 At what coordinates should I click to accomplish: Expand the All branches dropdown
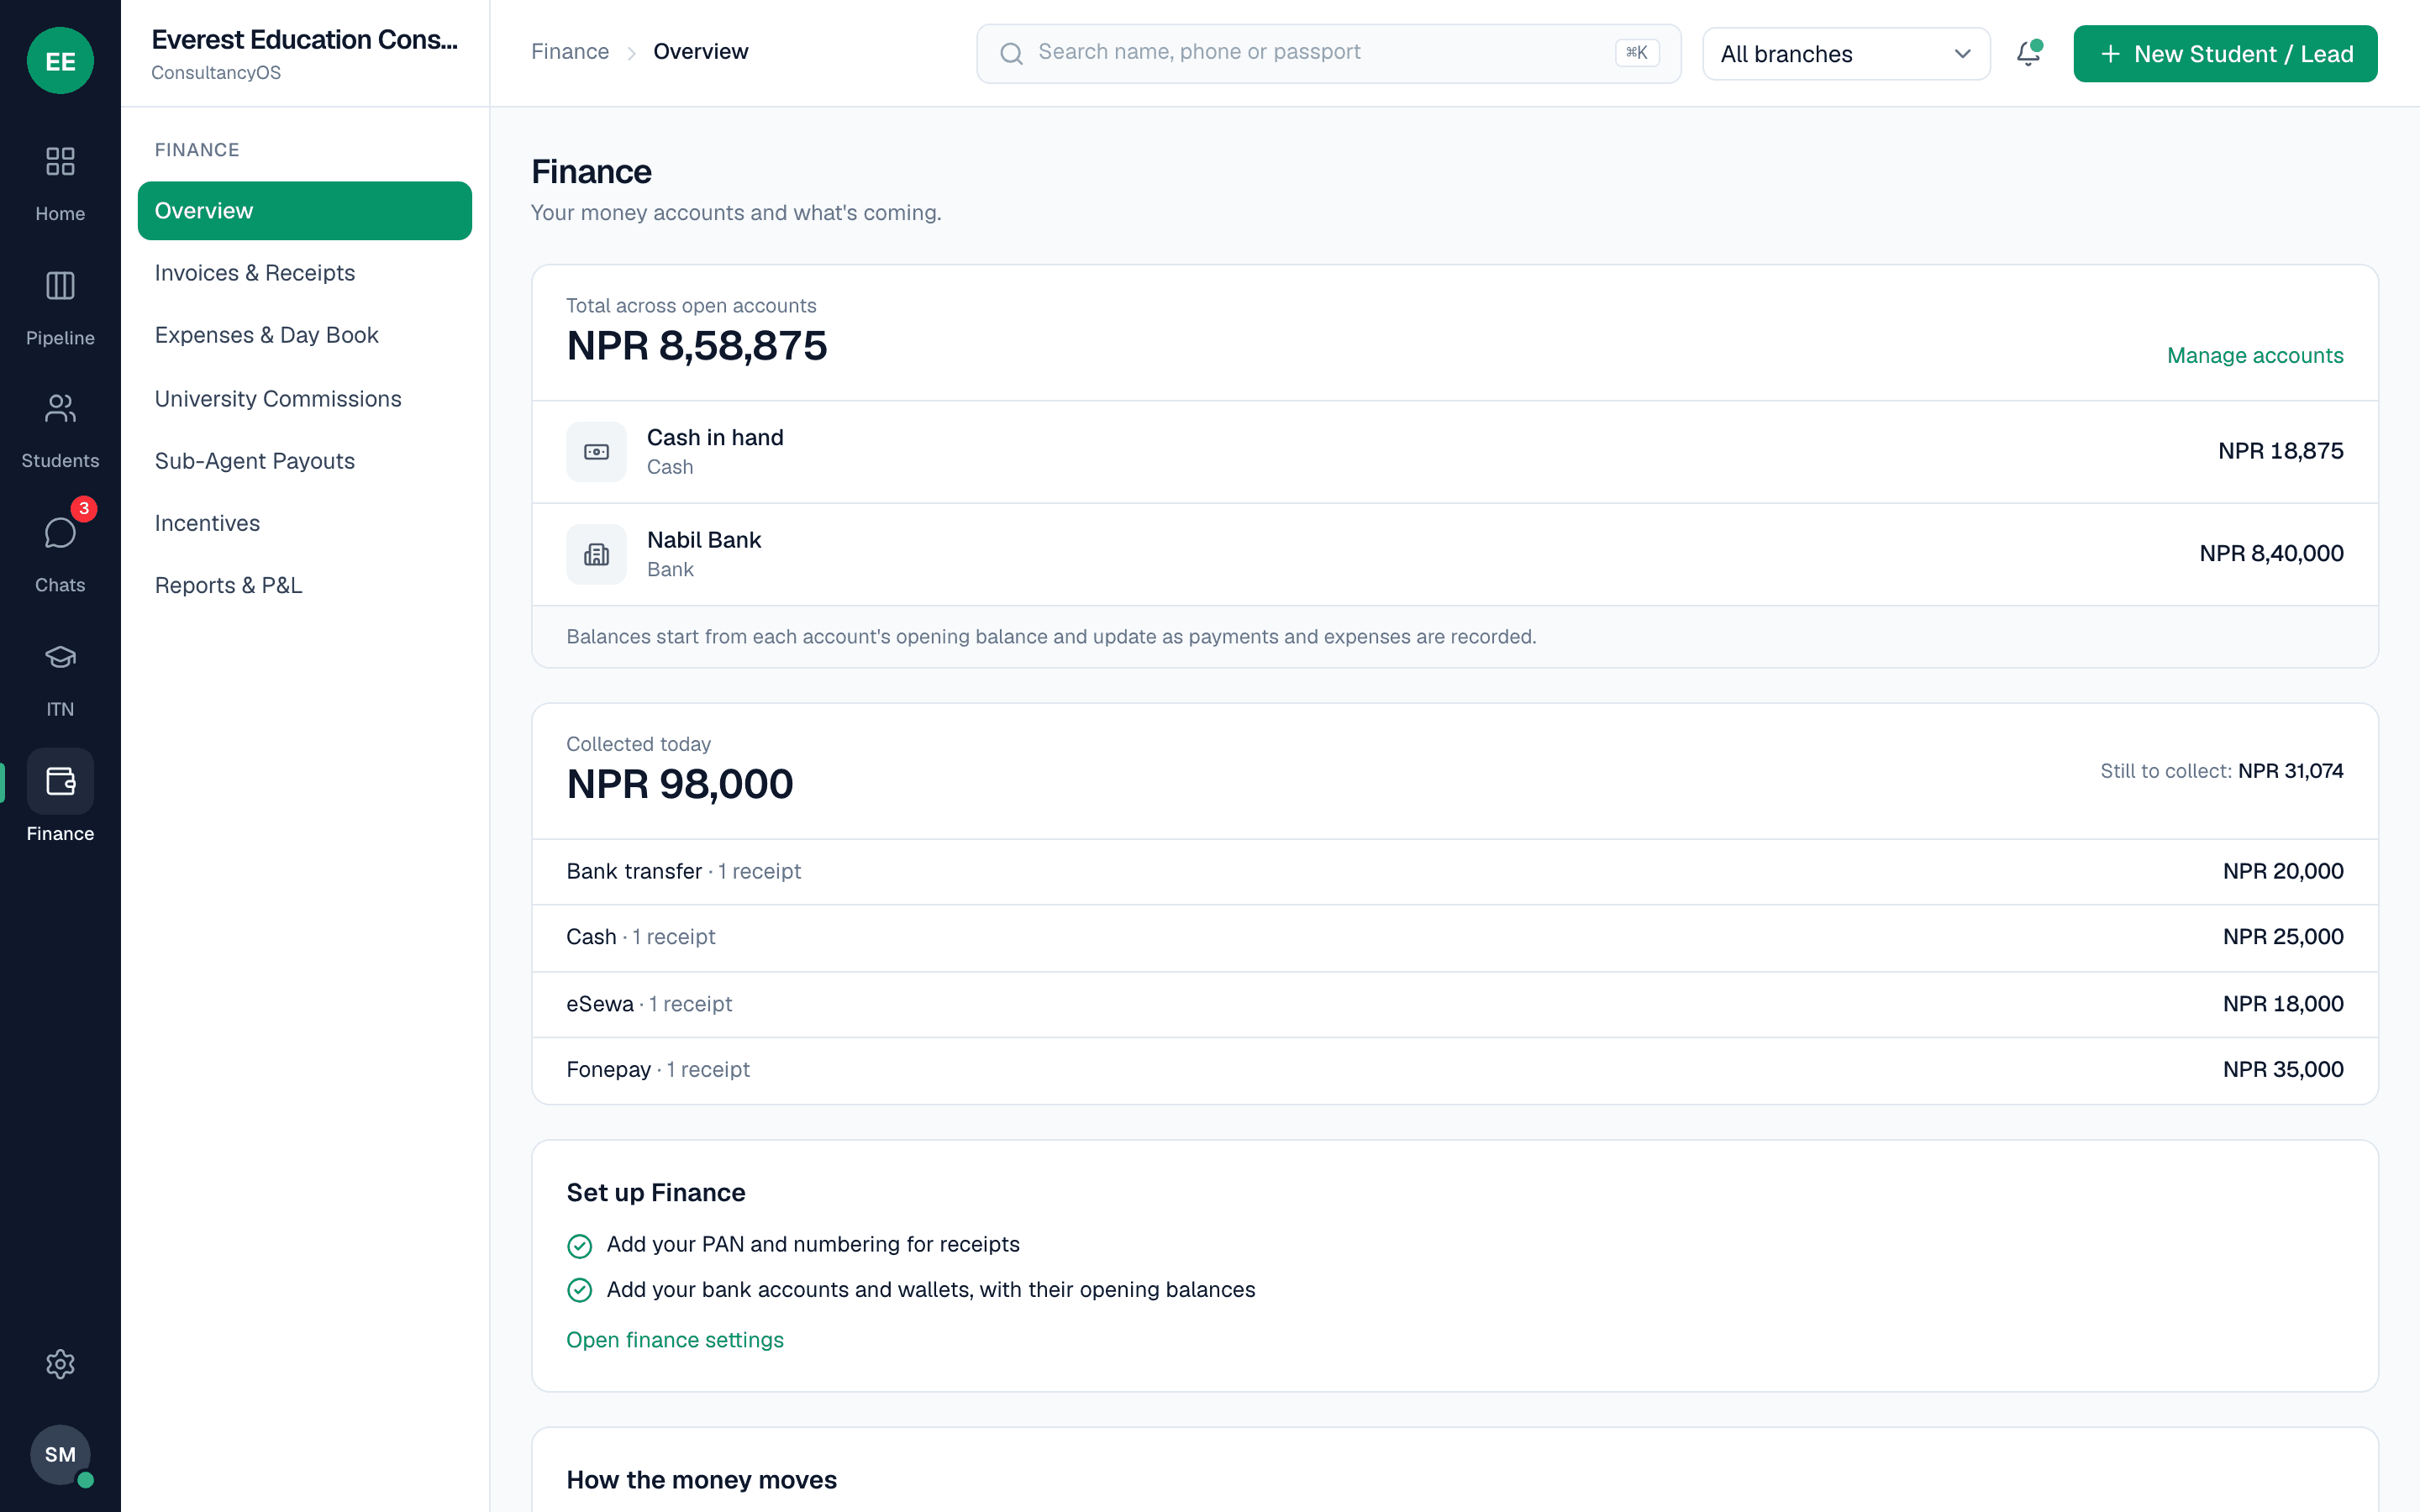tap(1846, 54)
